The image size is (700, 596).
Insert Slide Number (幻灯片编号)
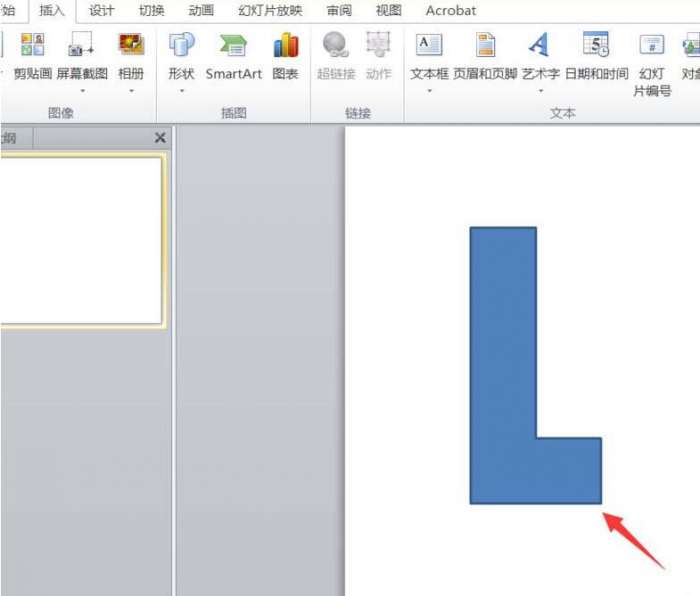click(x=652, y=64)
